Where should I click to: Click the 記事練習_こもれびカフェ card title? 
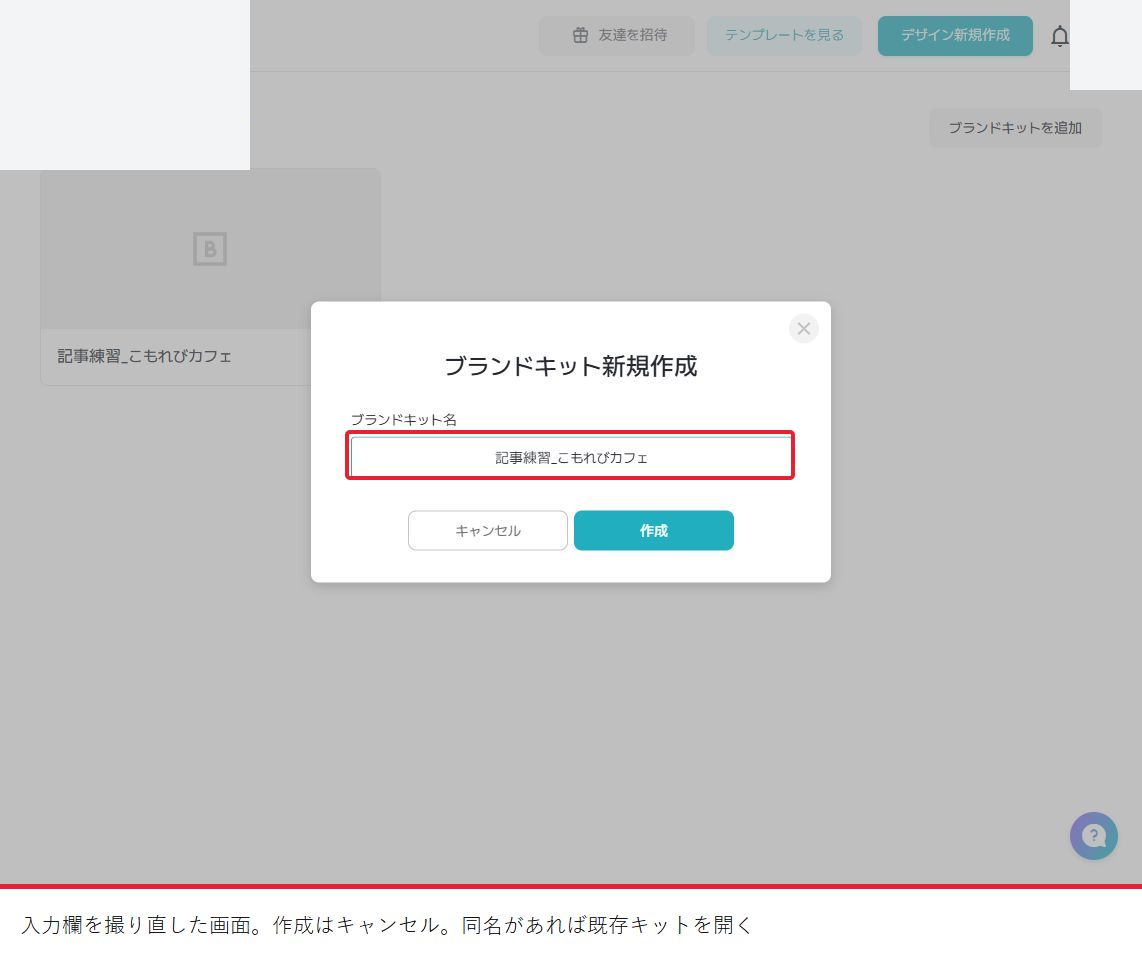pyautogui.click(x=144, y=356)
